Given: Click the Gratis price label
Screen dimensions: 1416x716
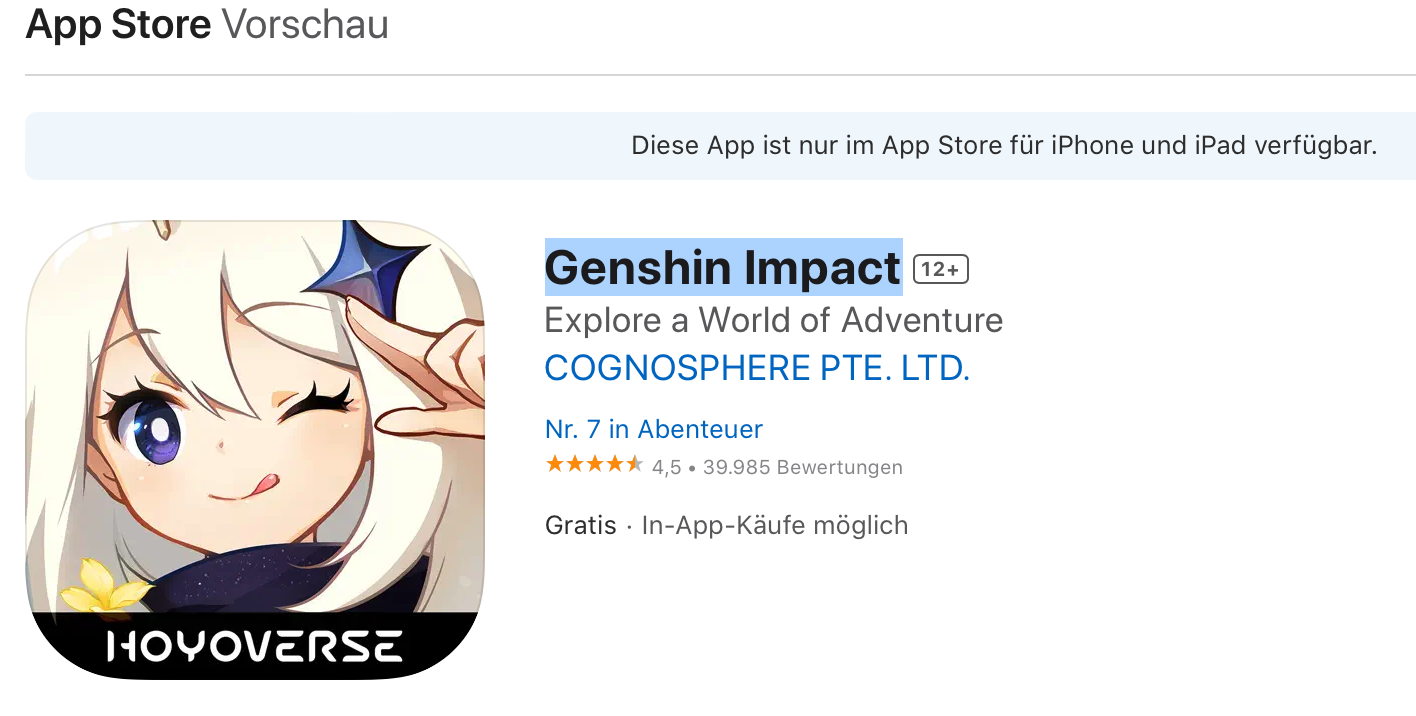Looking at the screenshot, I should 580,525.
